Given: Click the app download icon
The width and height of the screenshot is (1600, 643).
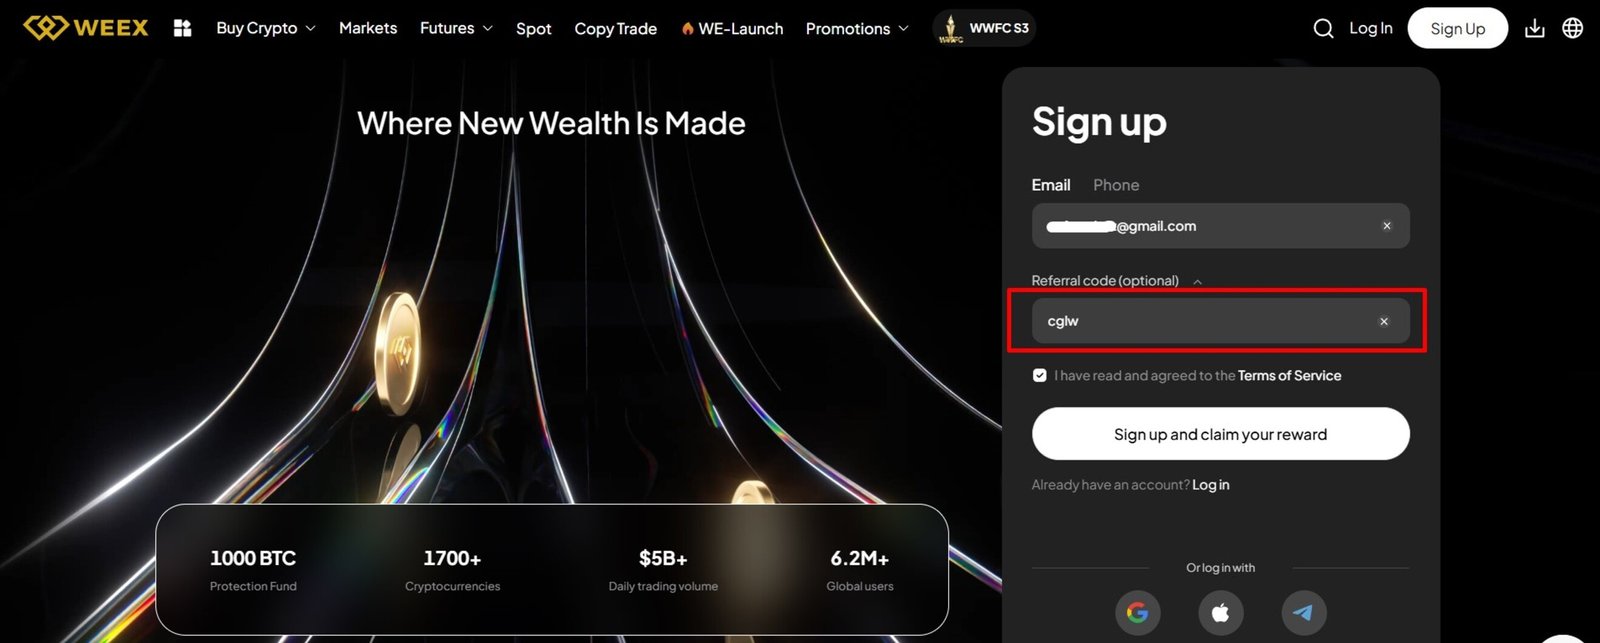Looking at the screenshot, I should [1534, 28].
